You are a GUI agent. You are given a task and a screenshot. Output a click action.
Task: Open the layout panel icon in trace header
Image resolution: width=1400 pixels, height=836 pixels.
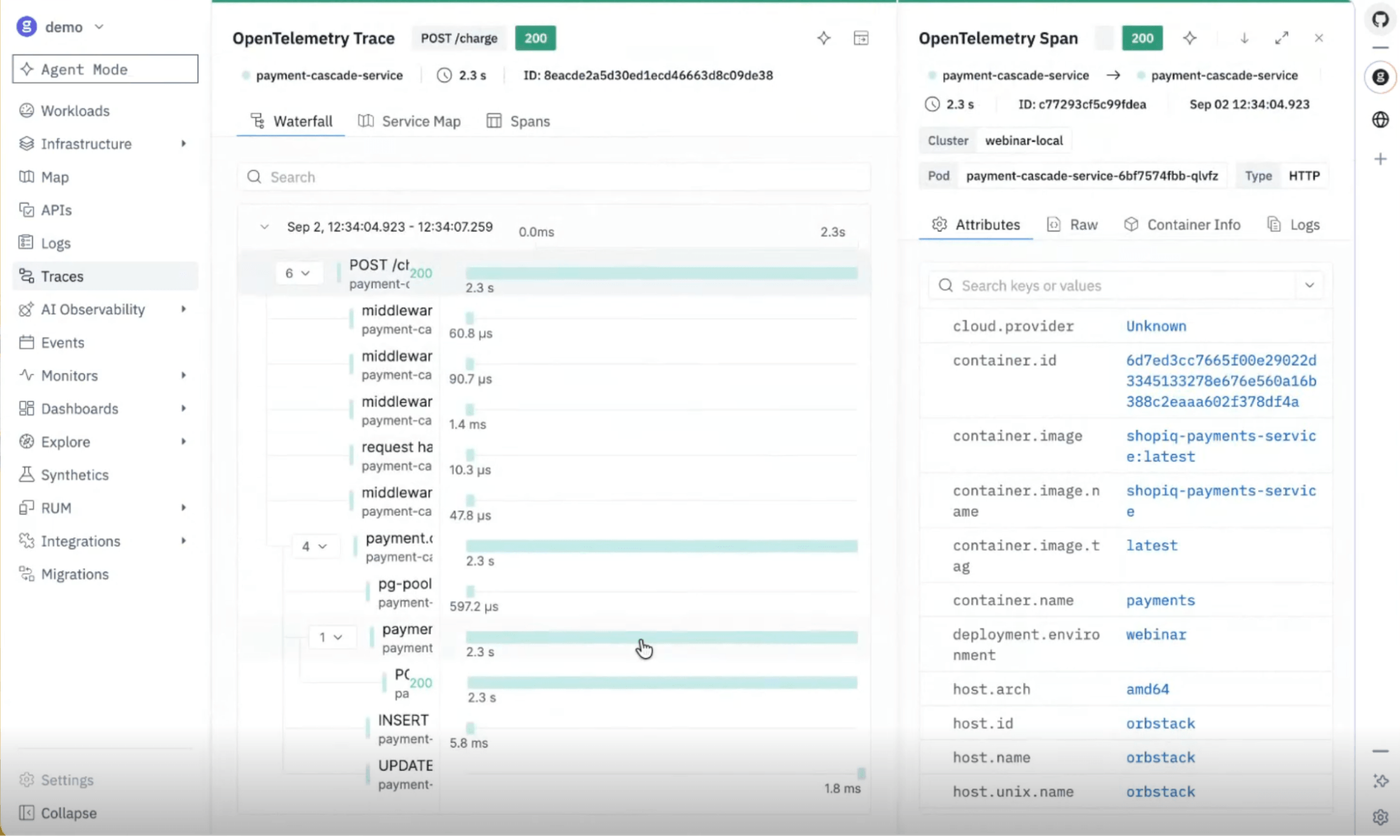861,38
